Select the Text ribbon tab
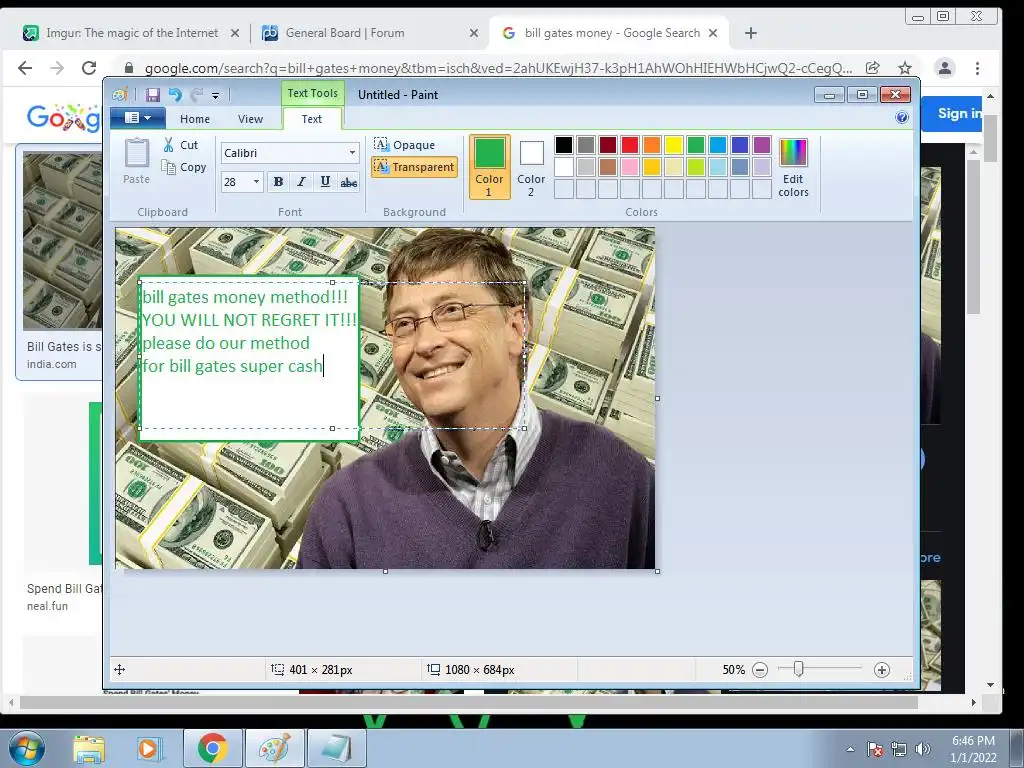Image resolution: width=1024 pixels, height=768 pixels. [x=312, y=119]
